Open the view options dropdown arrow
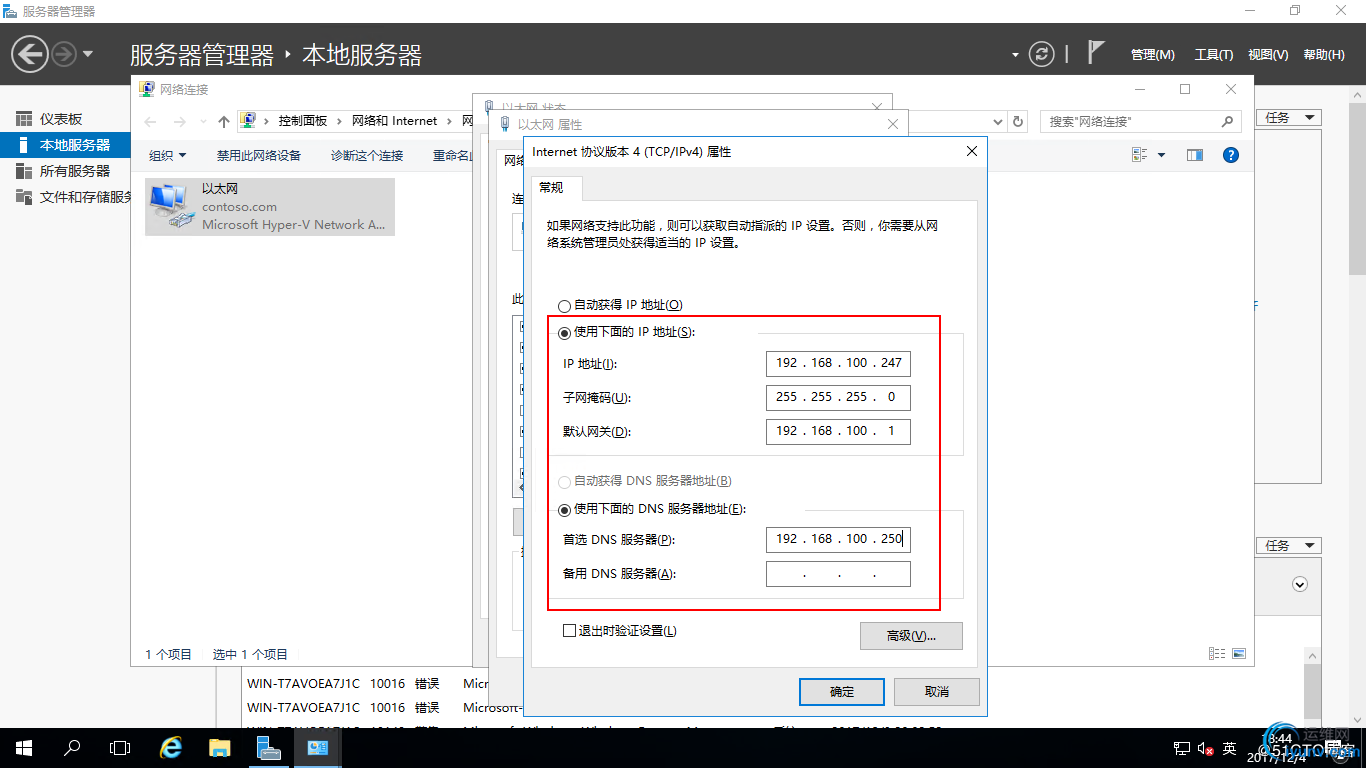1366x768 pixels. 1161,155
